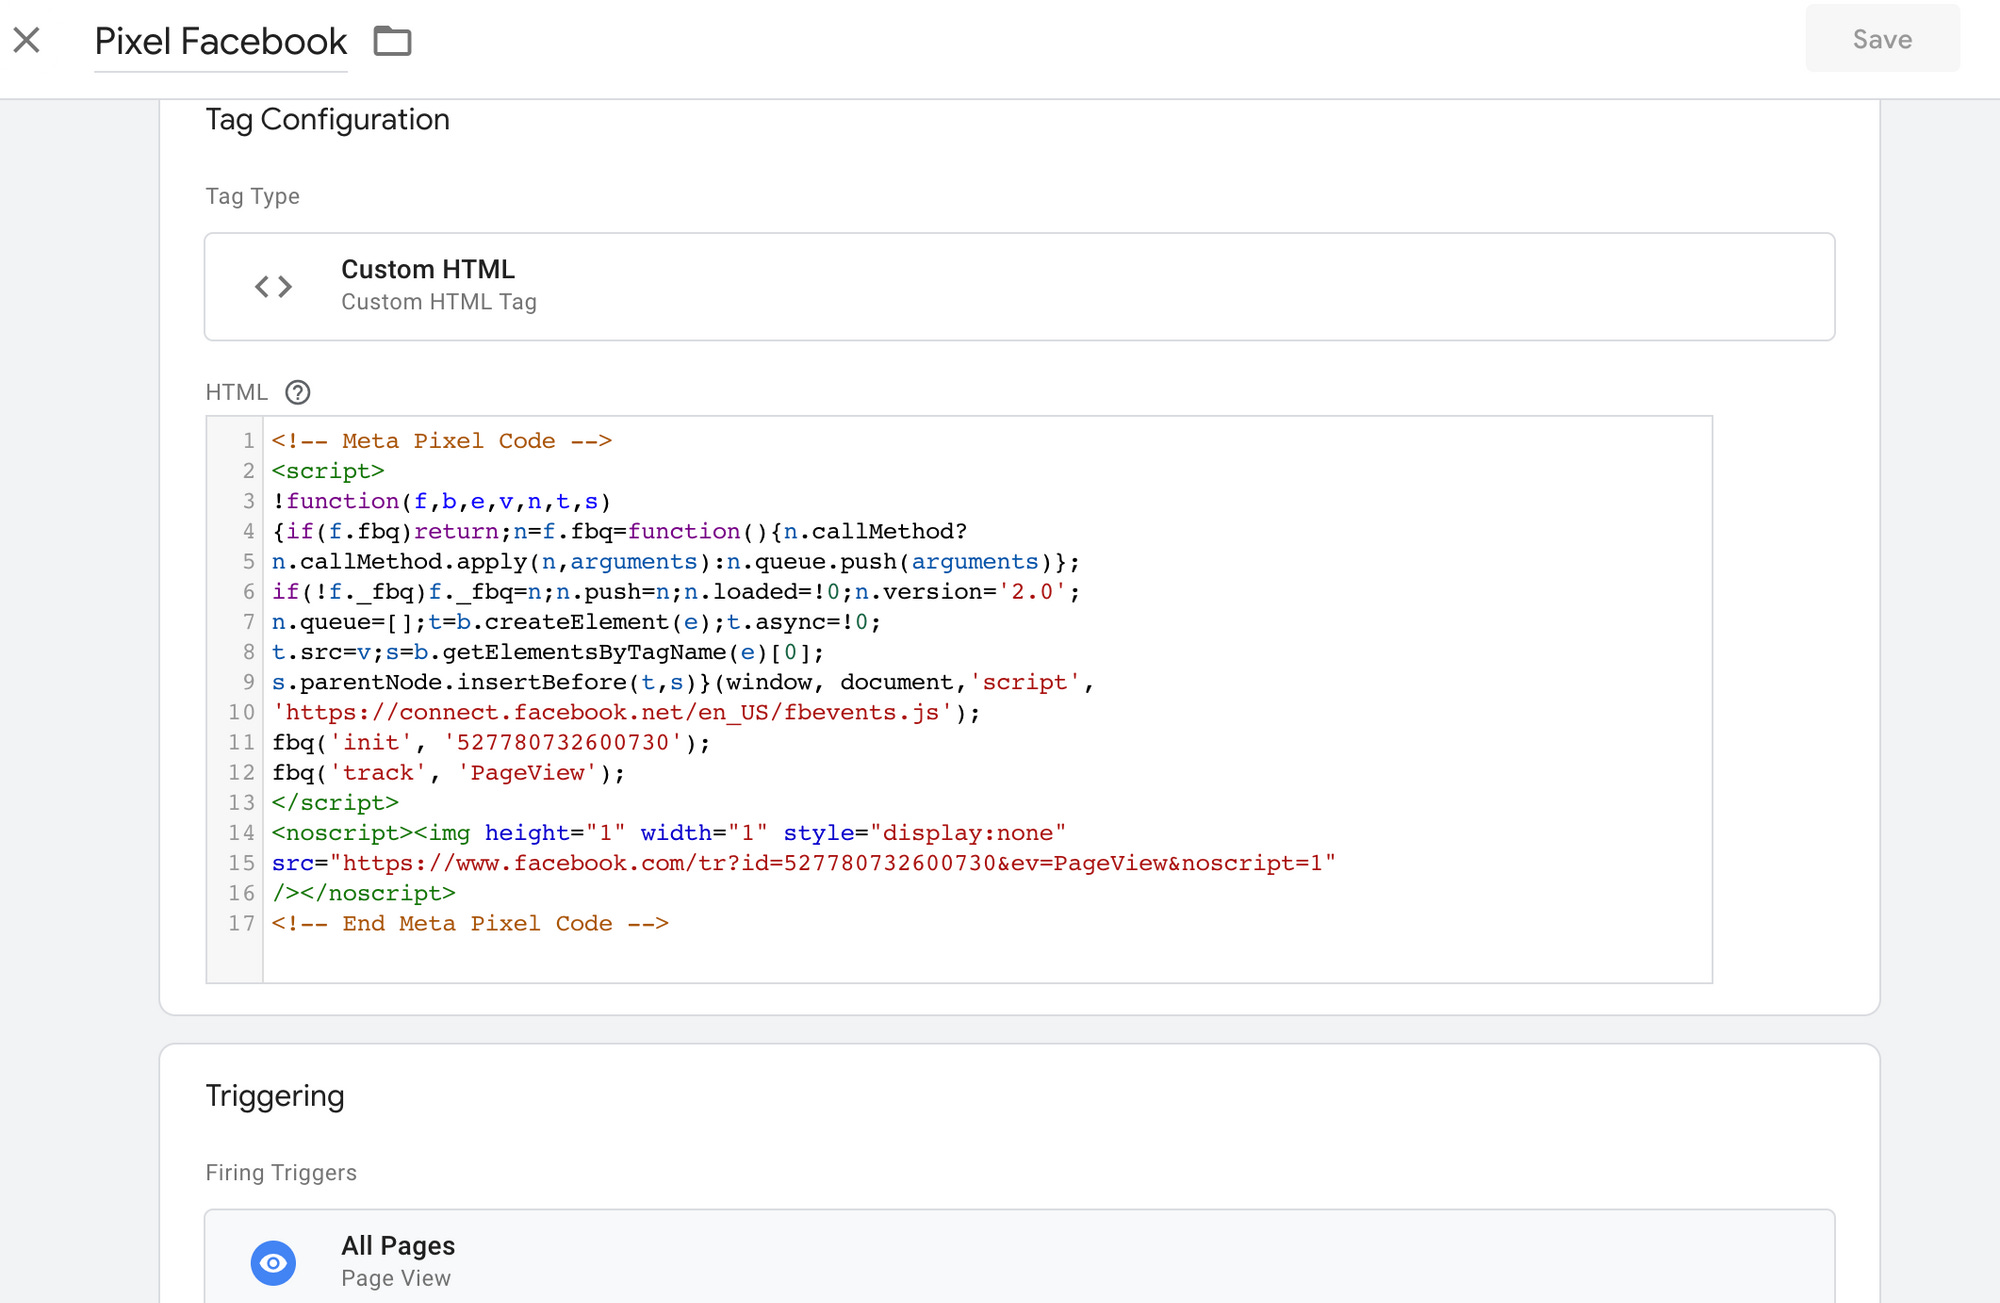Click line 9 s.parentNode.insertBefore code
2000x1303 pixels.
[x=682, y=682]
